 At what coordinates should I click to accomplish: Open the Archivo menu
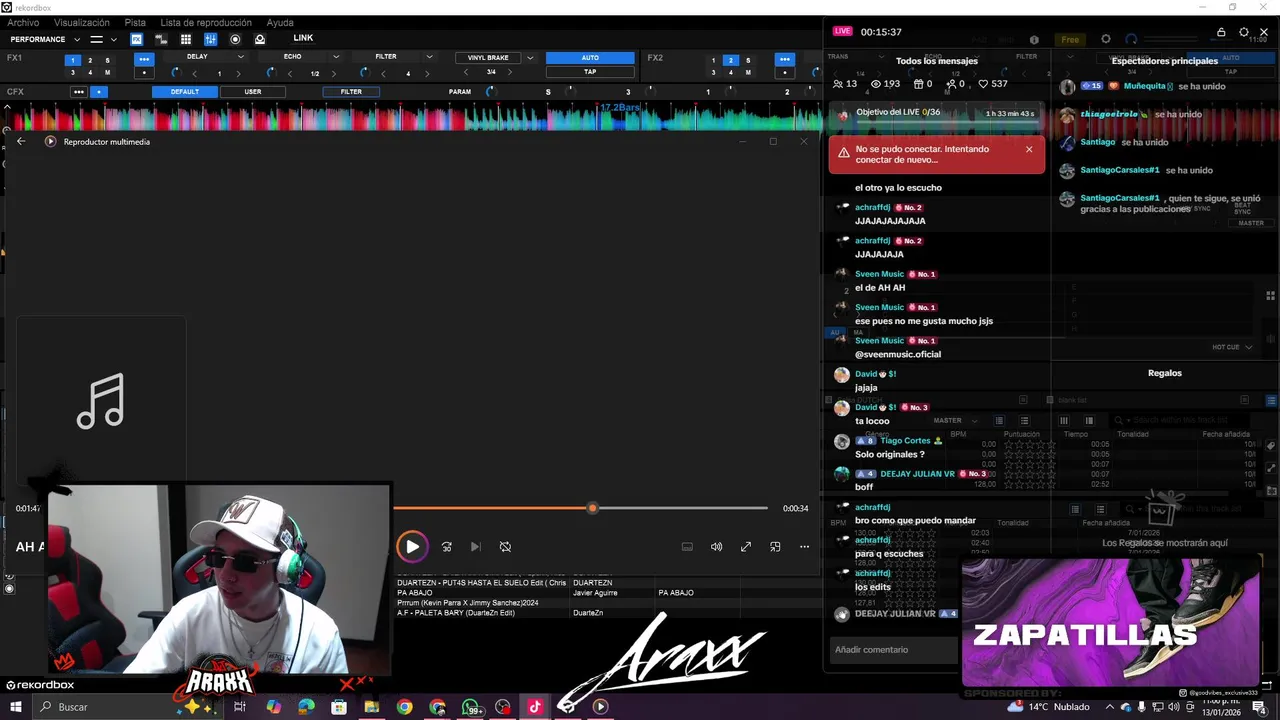point(23,23)
